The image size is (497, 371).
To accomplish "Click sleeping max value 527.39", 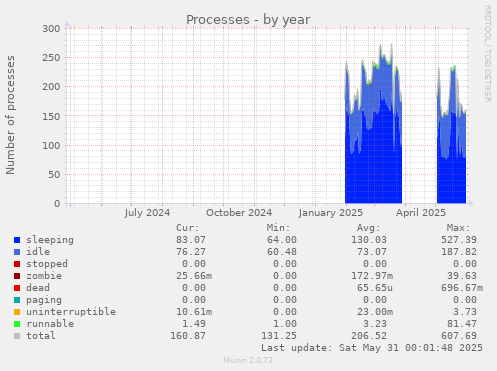I will (x=459, y=240).
